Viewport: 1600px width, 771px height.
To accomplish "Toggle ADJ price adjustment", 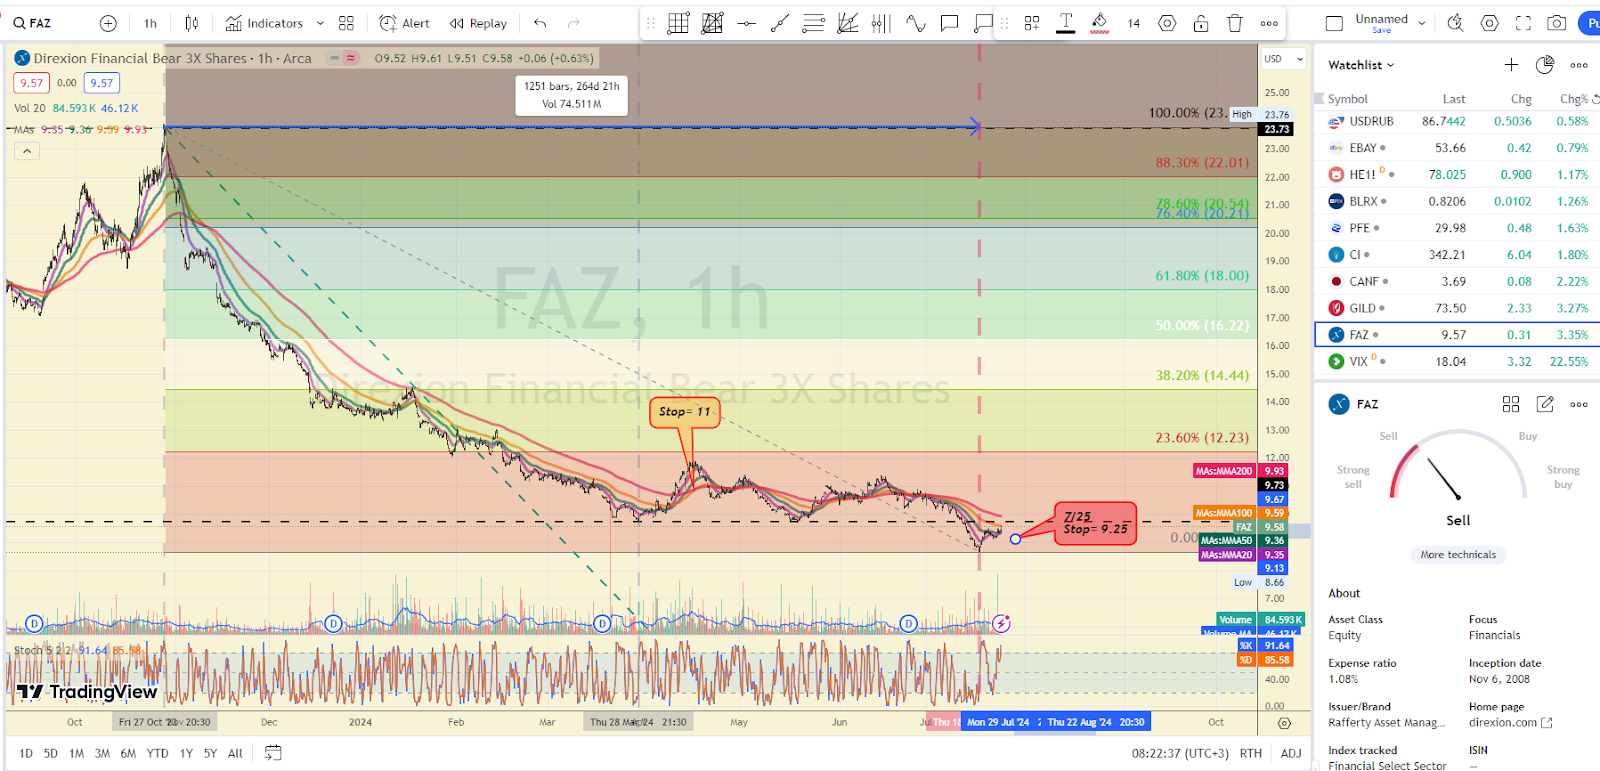I will click(x=1291, y=753).
